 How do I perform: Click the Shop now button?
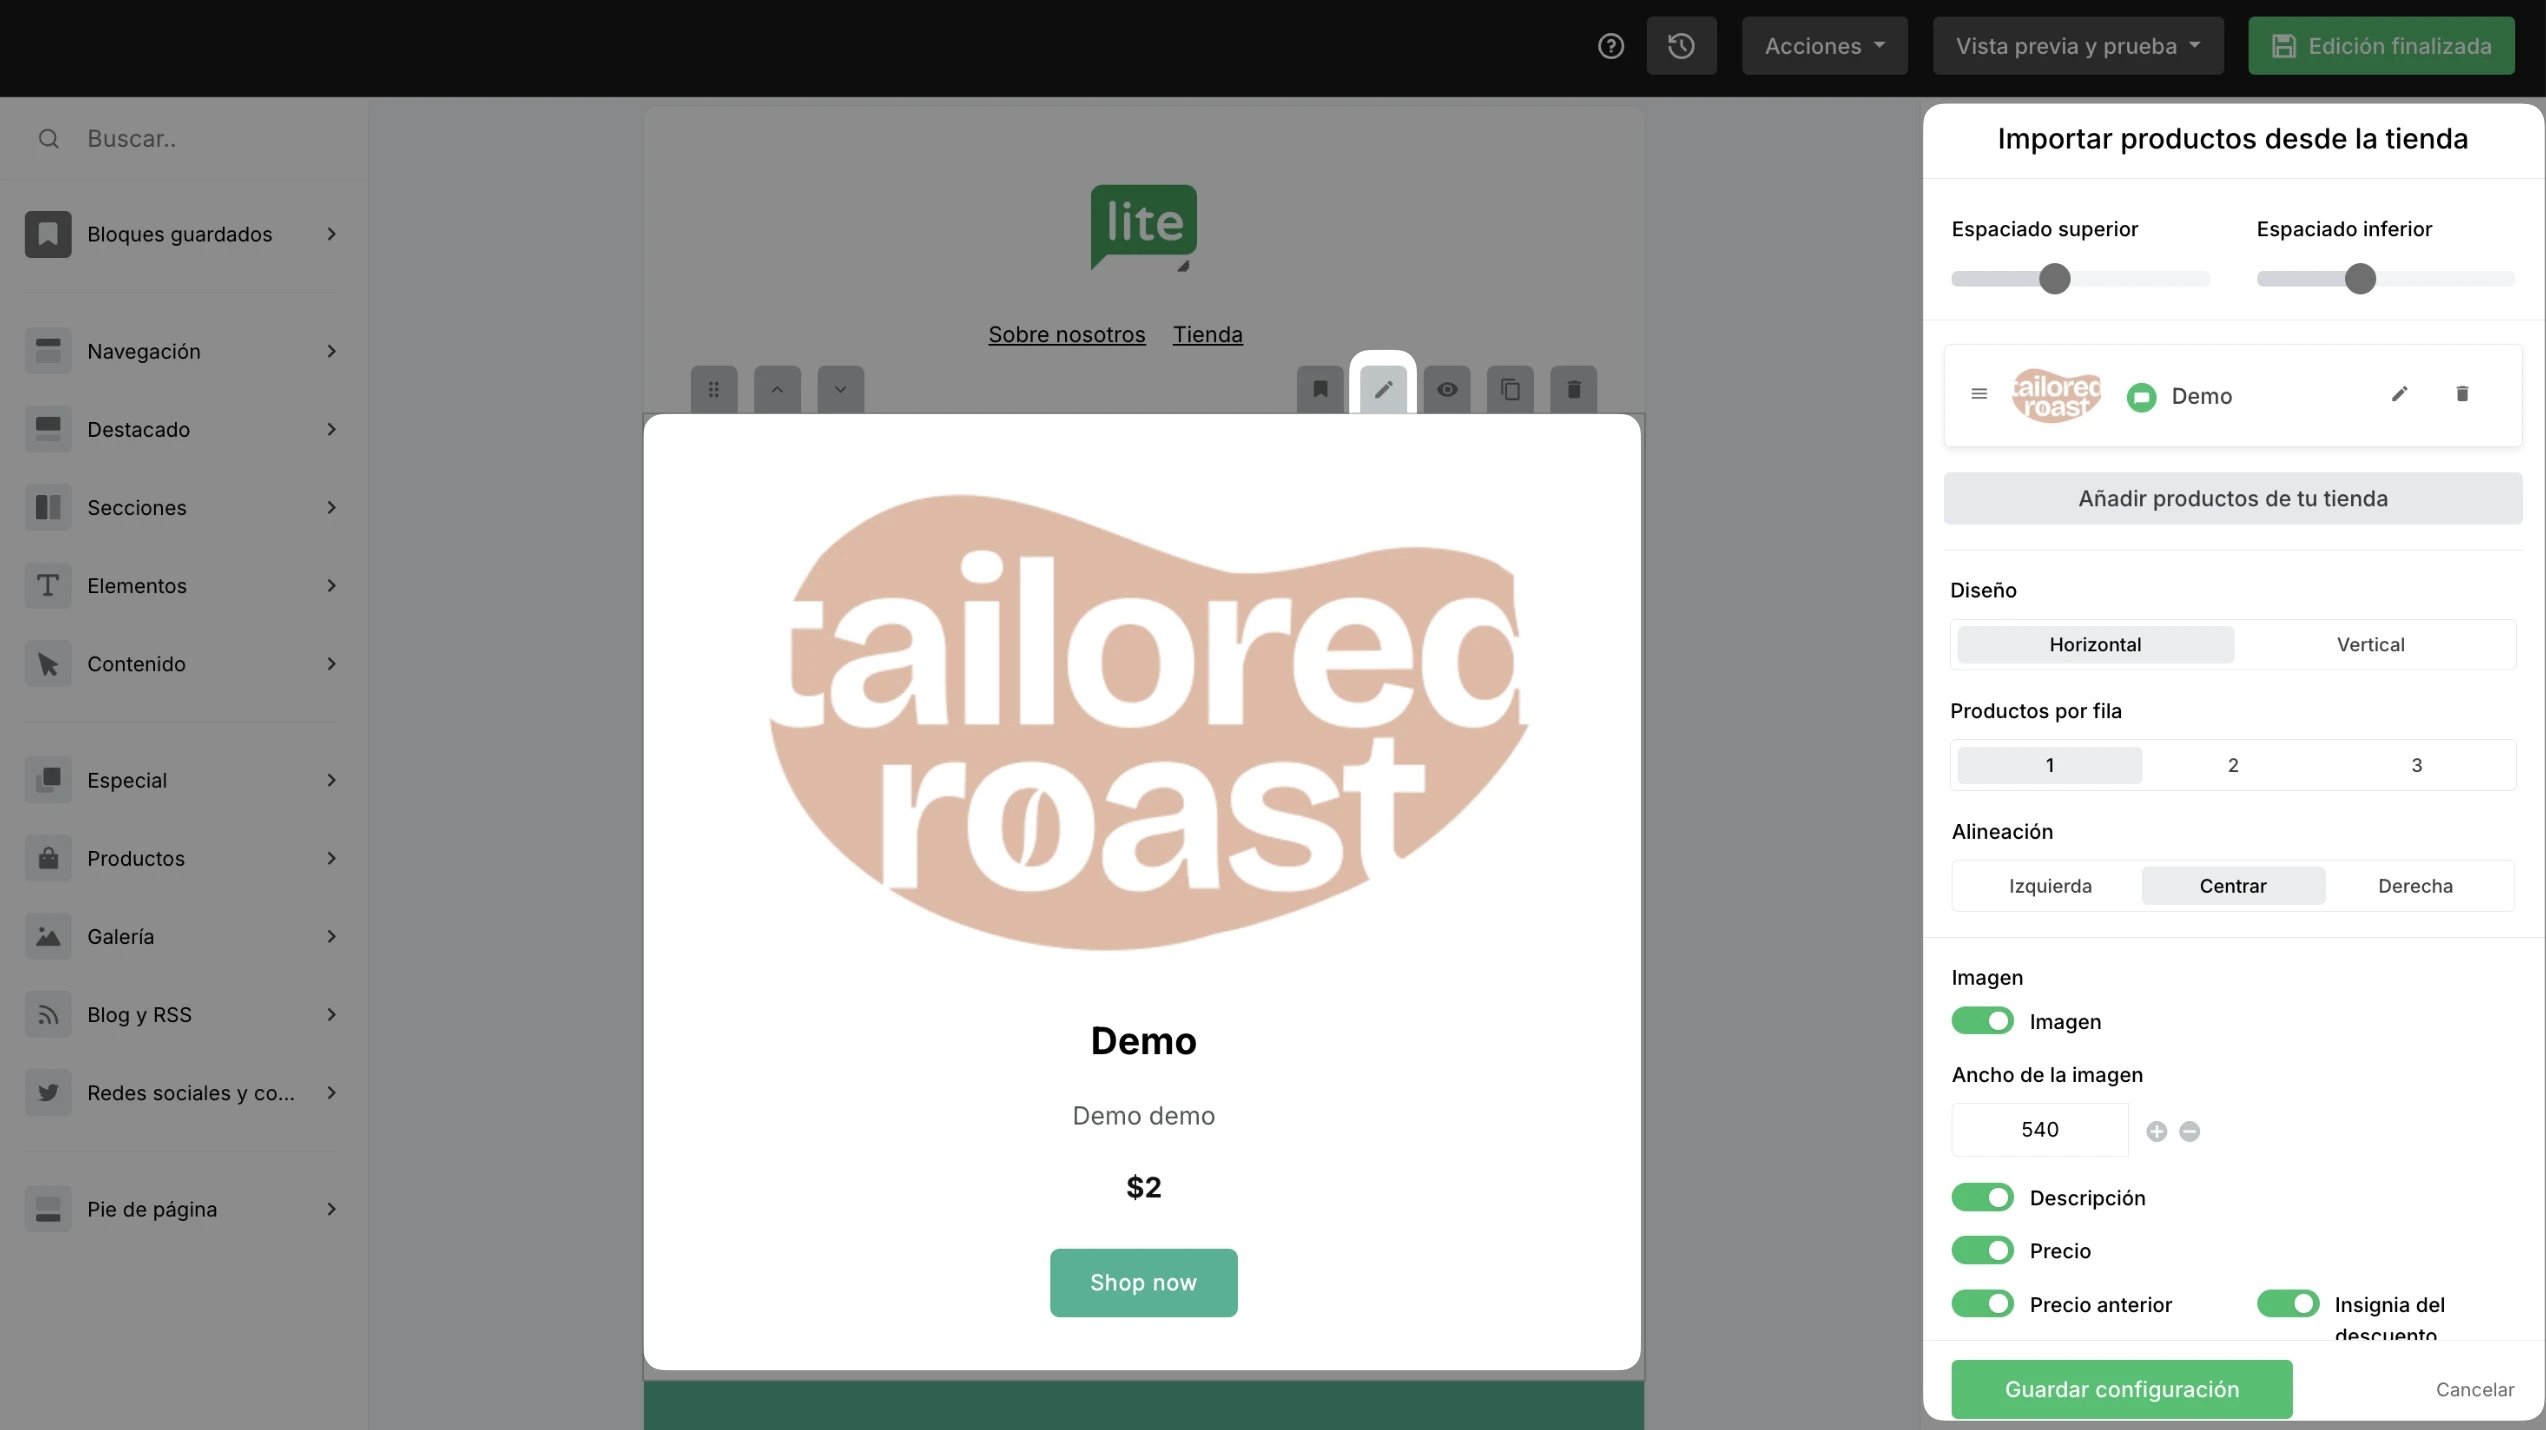pos(1143,1282)
